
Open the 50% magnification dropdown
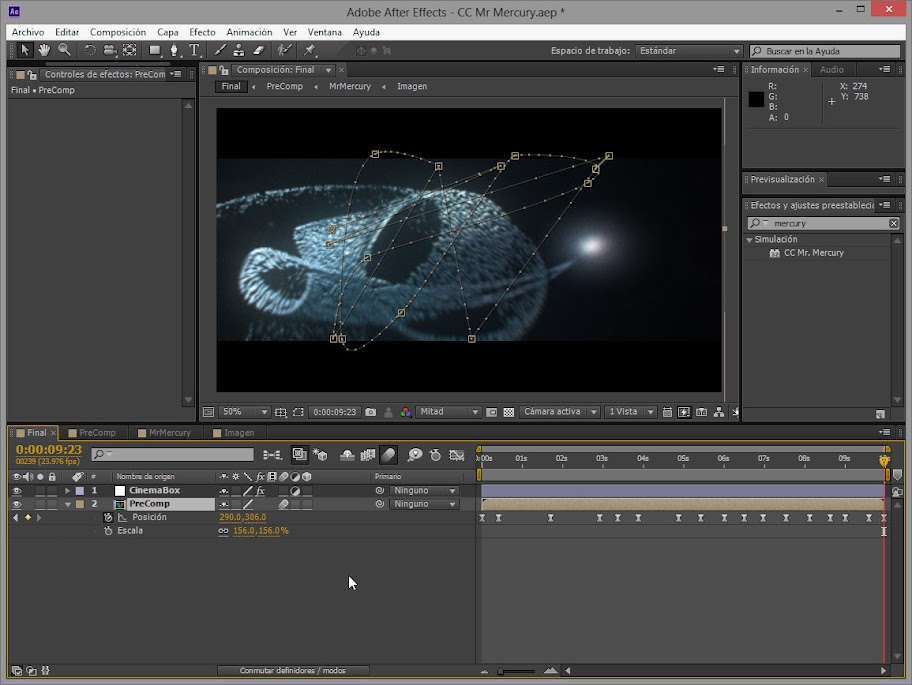click(244, 412)
